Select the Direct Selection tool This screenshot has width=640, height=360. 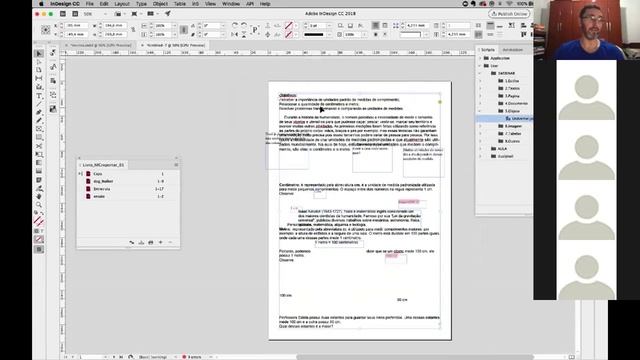coord(39,62)
